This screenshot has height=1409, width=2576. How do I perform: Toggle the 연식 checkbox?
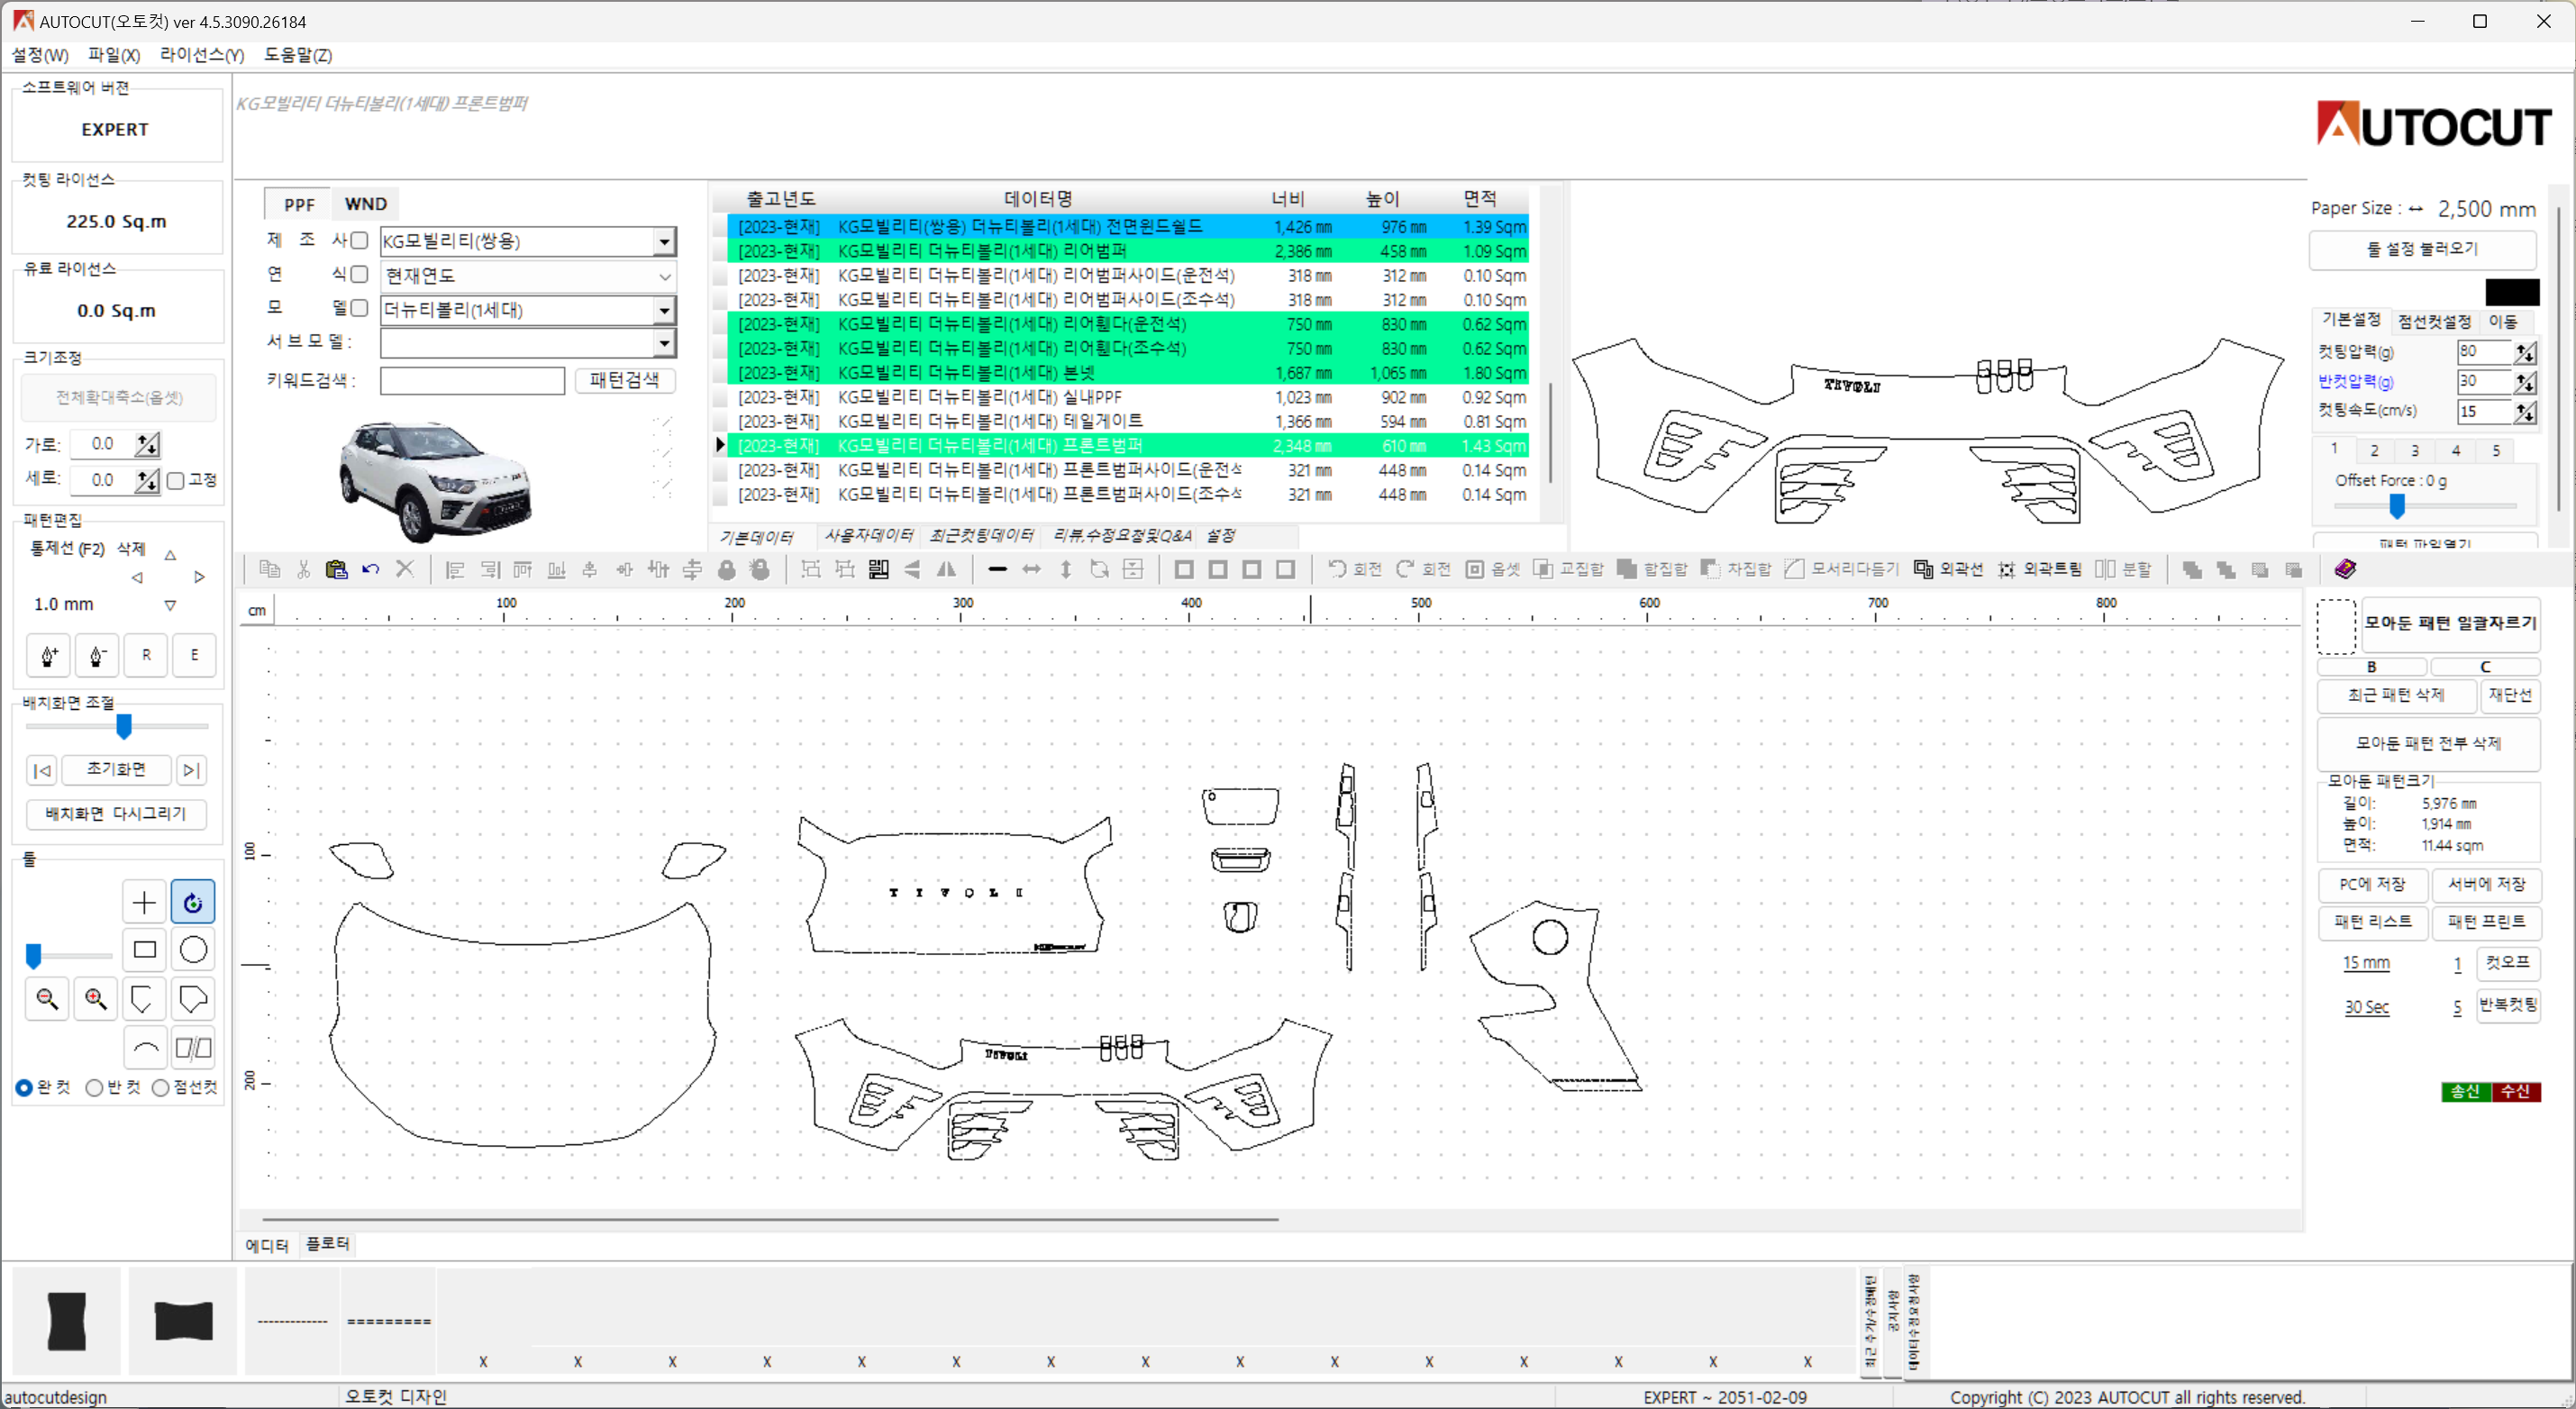(360, 274)
